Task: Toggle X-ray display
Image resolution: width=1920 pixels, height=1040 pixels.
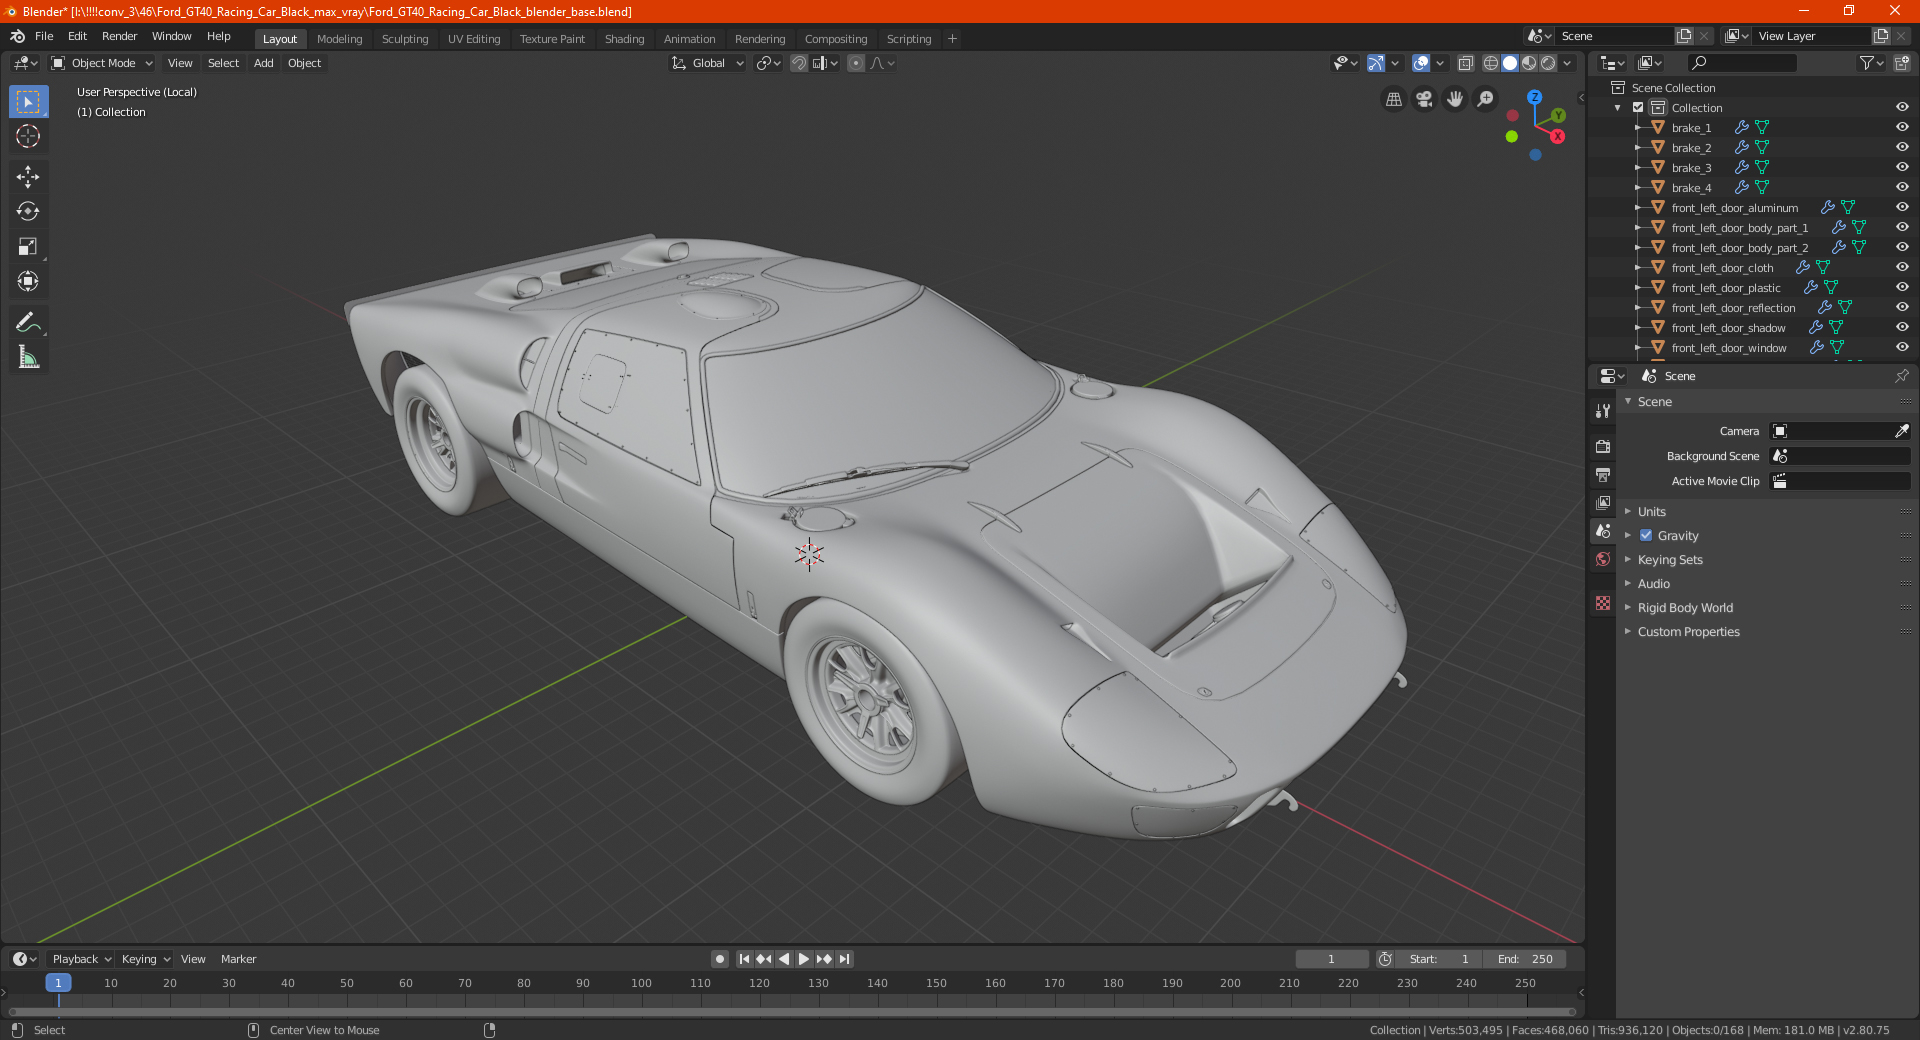Action: click(x=1465, y=63)
